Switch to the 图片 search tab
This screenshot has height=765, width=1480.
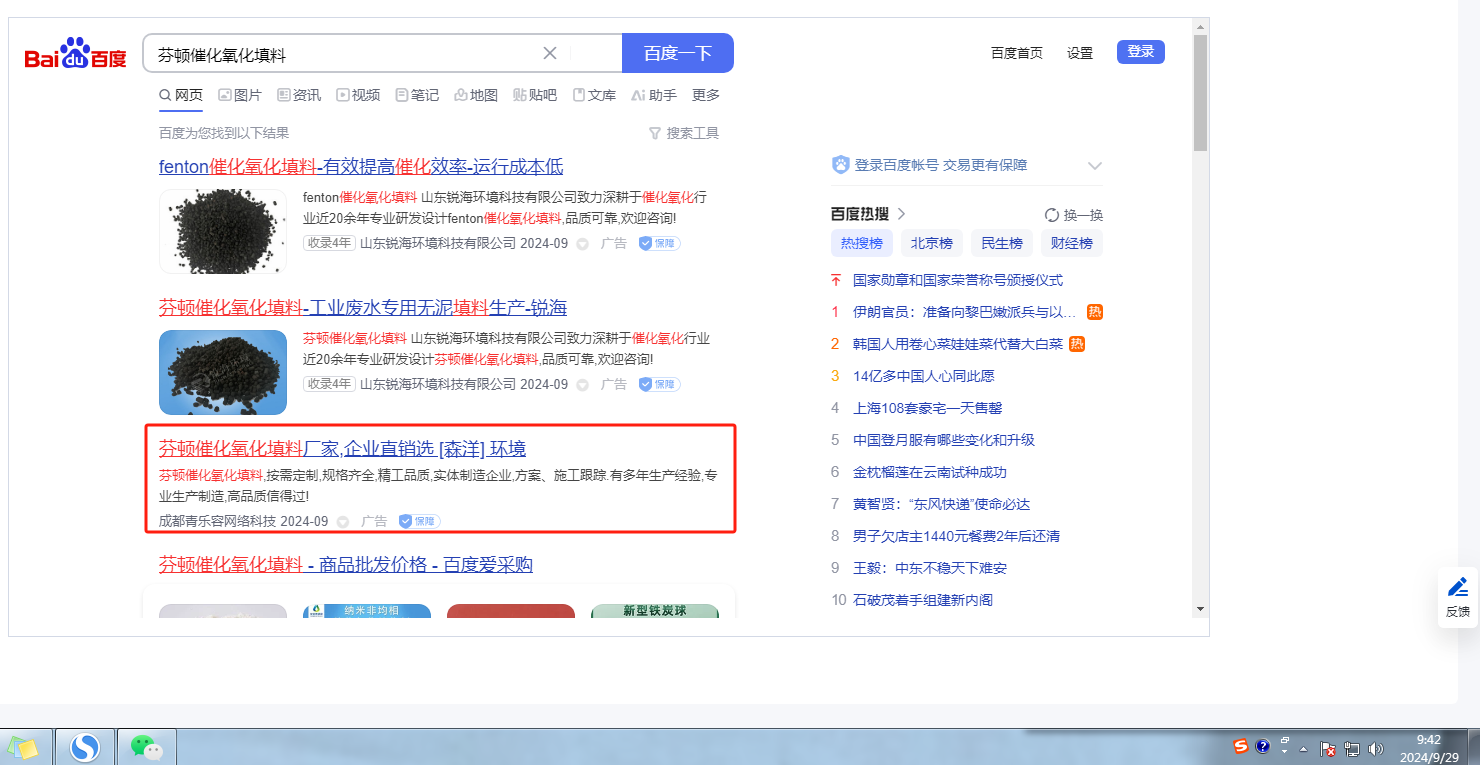[x=240, y=95]
